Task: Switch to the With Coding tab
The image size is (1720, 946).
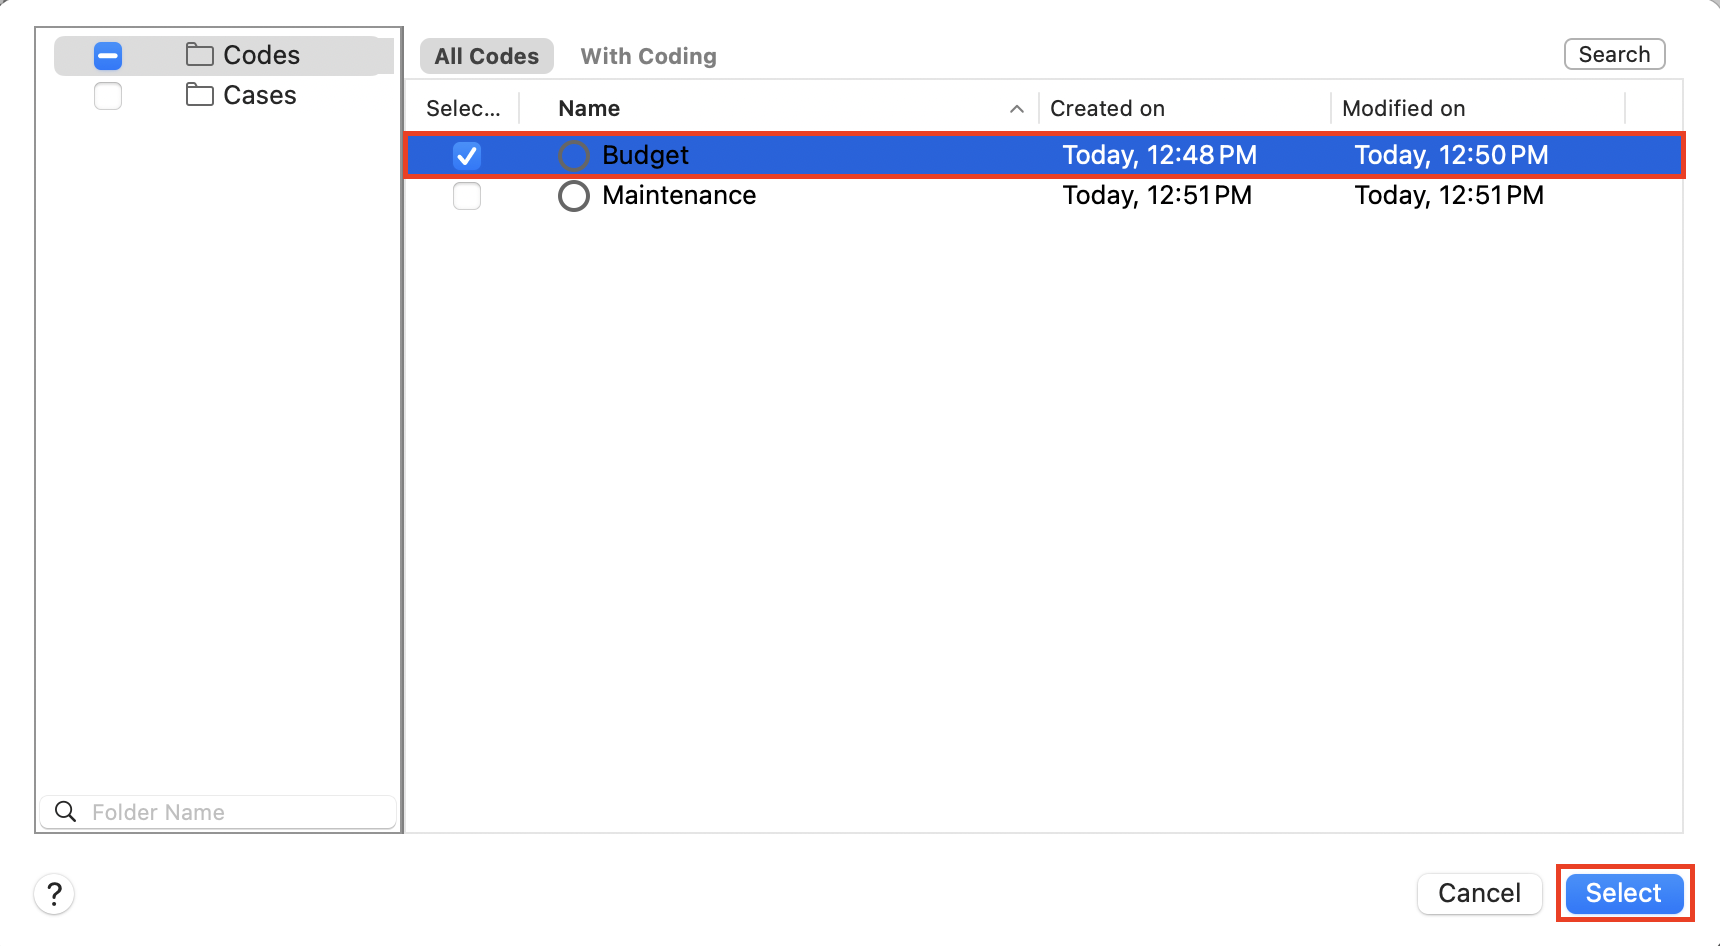Action: [x=649, y=56]
